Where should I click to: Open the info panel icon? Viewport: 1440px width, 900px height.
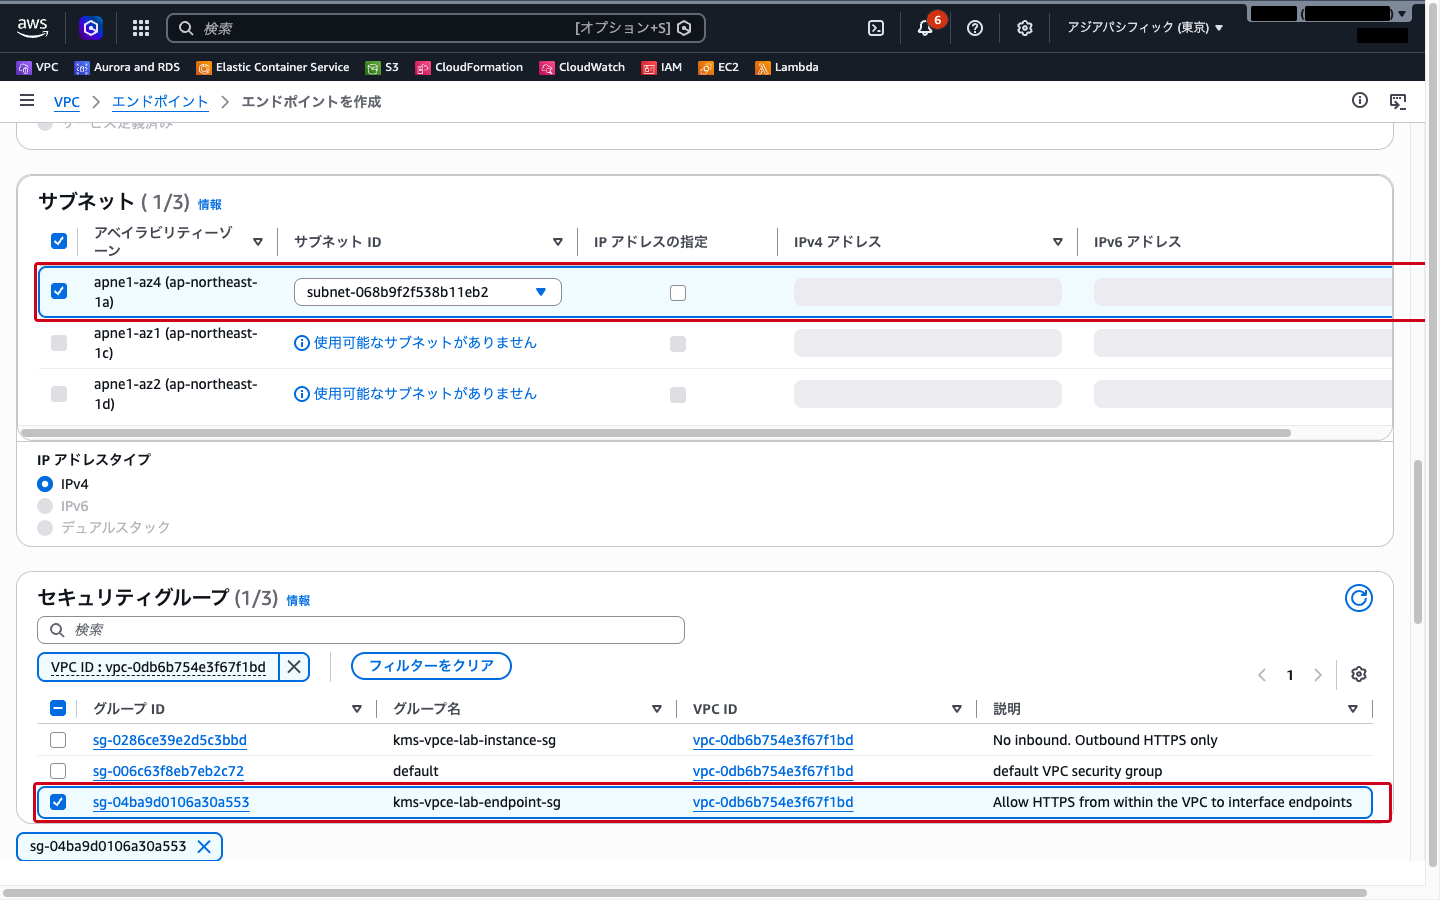pyautogui.click(x=1360, y=100)
